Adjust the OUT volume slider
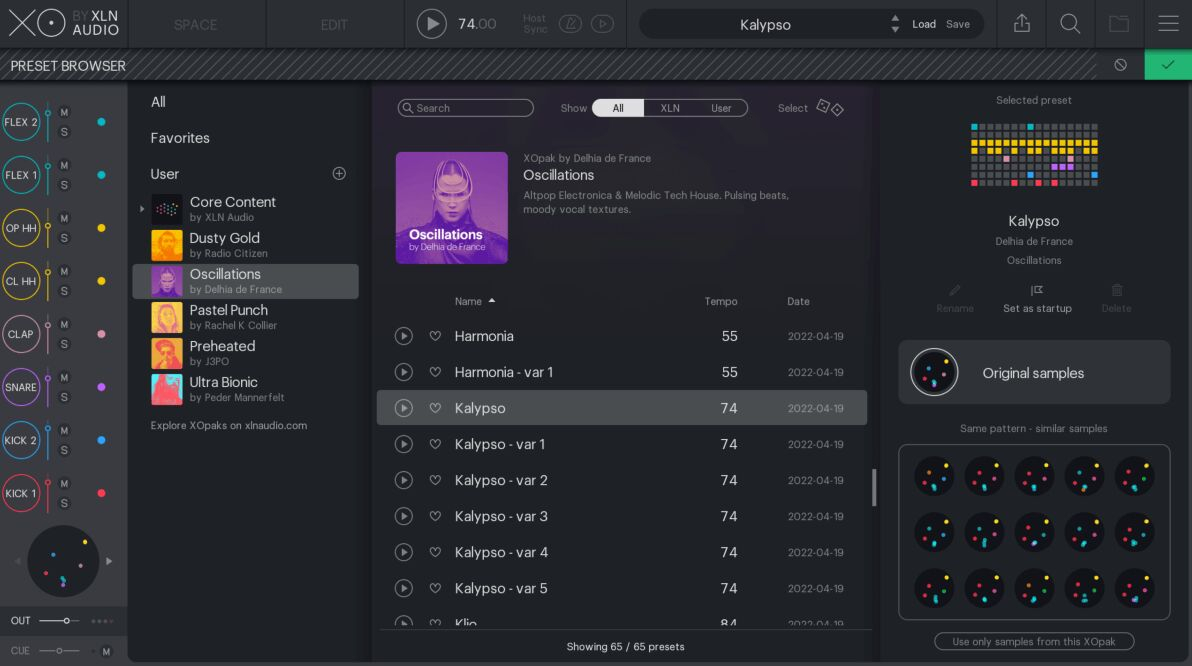Image resolution: width=1192 pixels, height=666 pixels. pyautogui.click(x=66, y=621)
